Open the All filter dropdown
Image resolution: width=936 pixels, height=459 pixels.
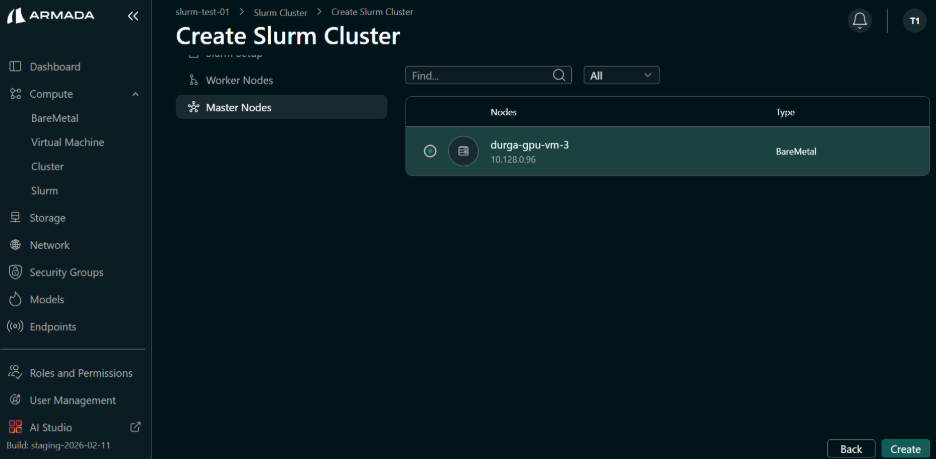621,75
